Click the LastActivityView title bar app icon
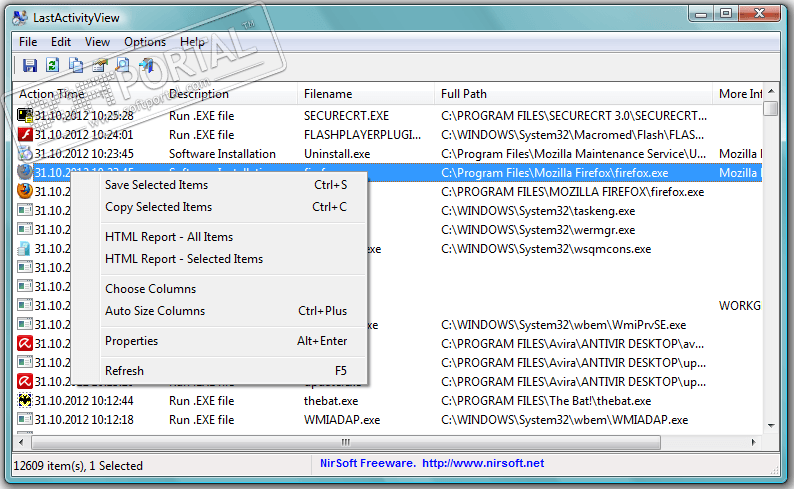The width and height of the screenshot is (794, 489). coord(21,18)
